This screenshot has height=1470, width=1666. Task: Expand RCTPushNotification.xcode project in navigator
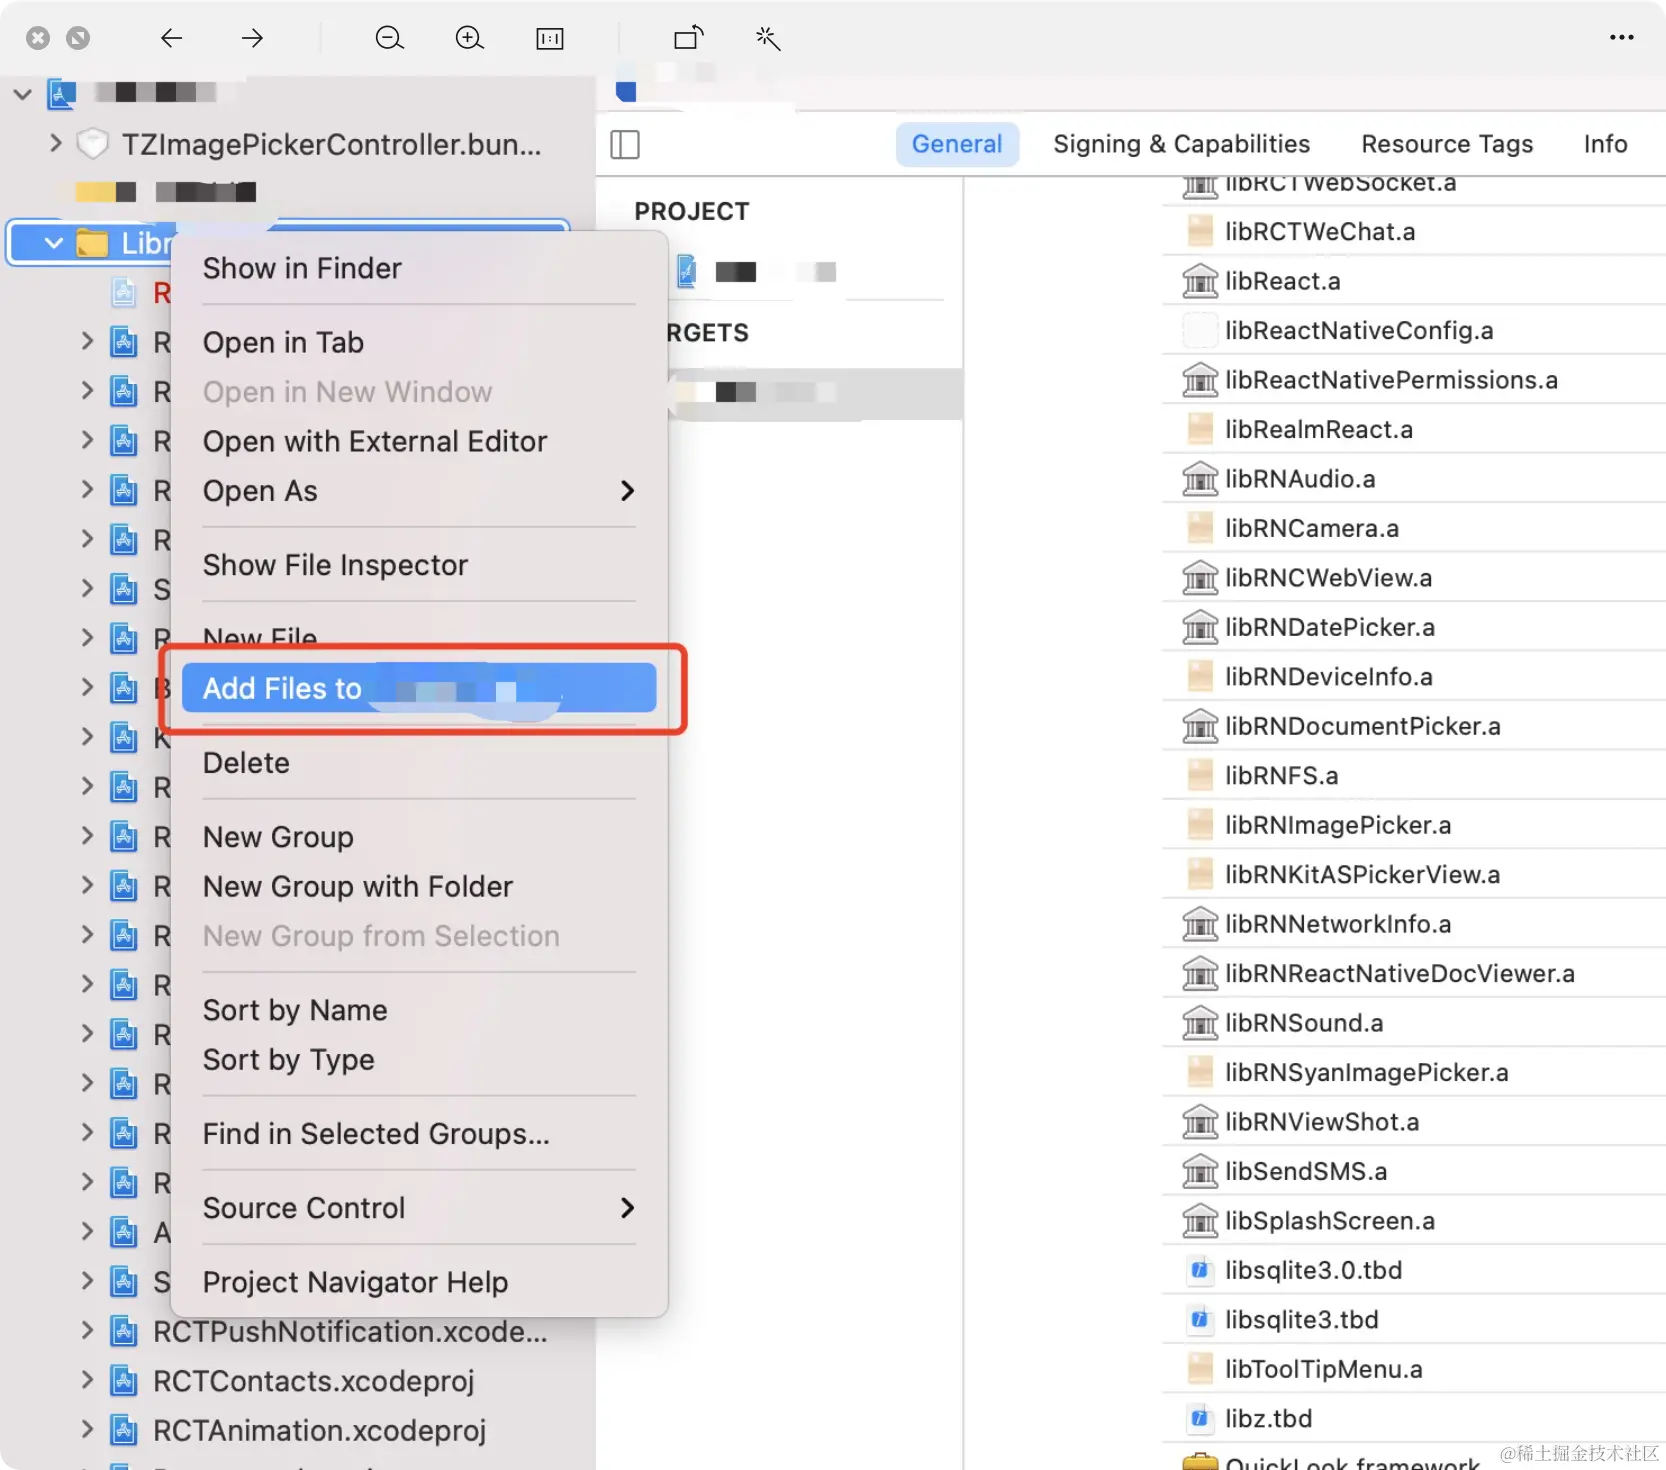tap(86, 1331)
